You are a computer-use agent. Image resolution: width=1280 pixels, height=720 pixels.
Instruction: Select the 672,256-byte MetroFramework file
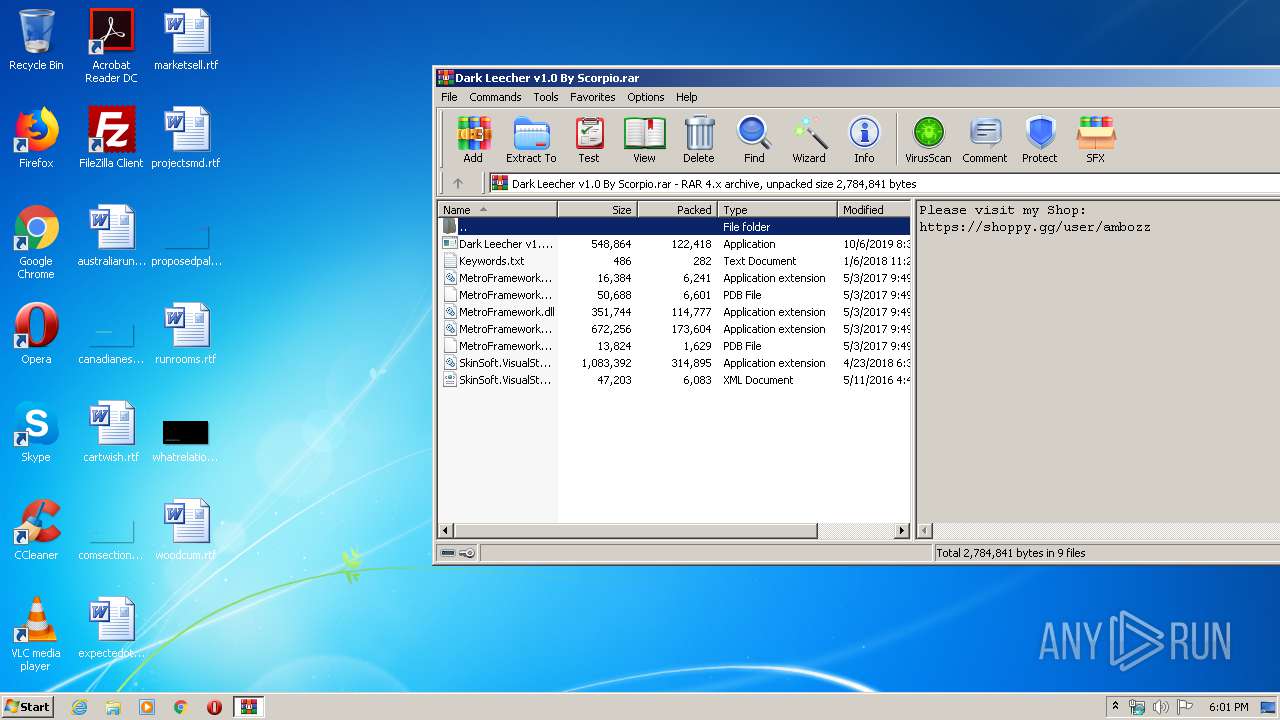click(674, 329)
